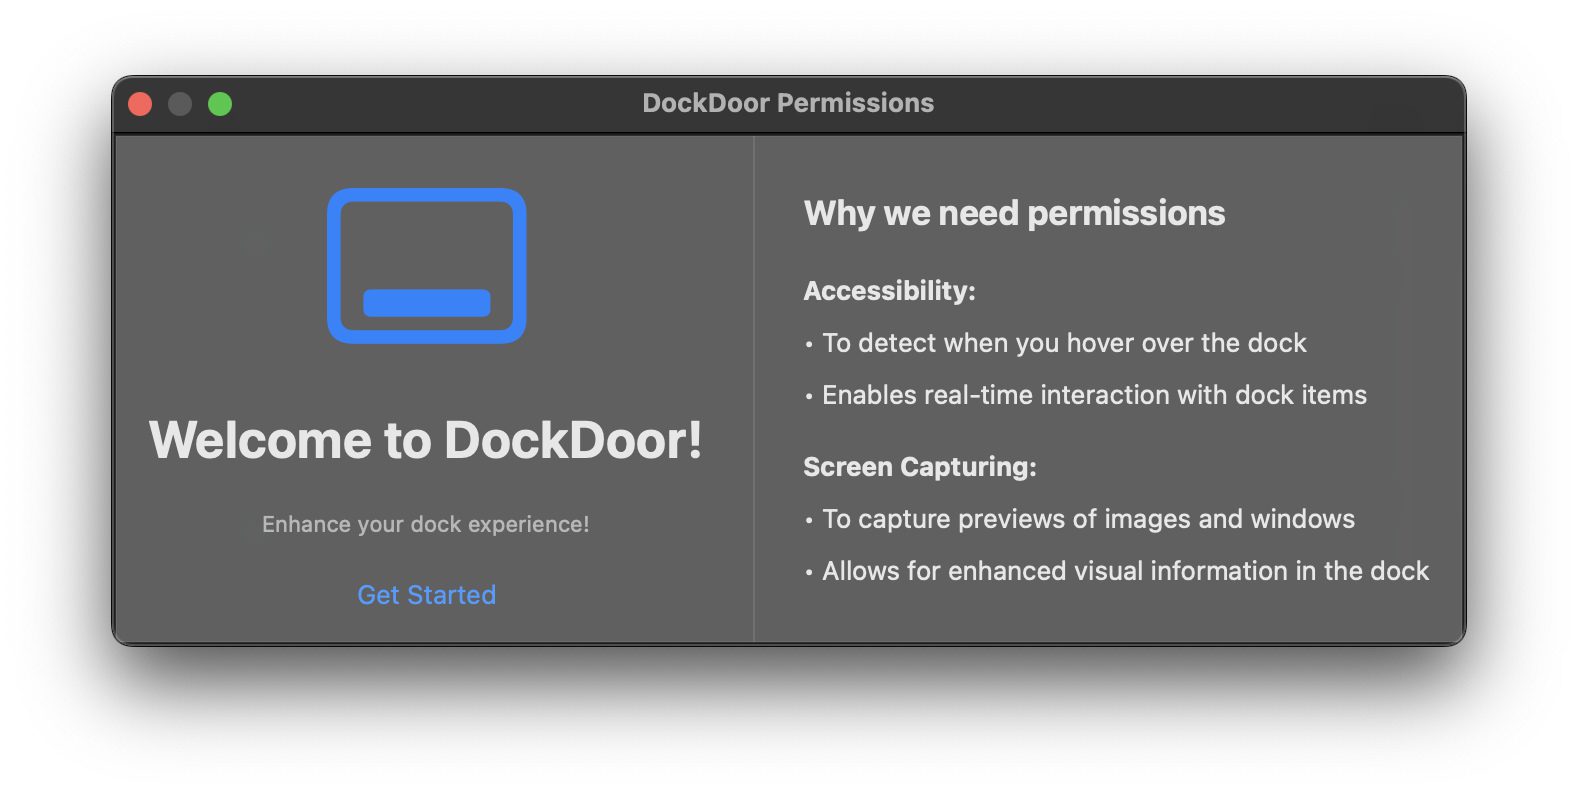
Task: Click the text about hovering over the dock
Action: pos(1064,343)
